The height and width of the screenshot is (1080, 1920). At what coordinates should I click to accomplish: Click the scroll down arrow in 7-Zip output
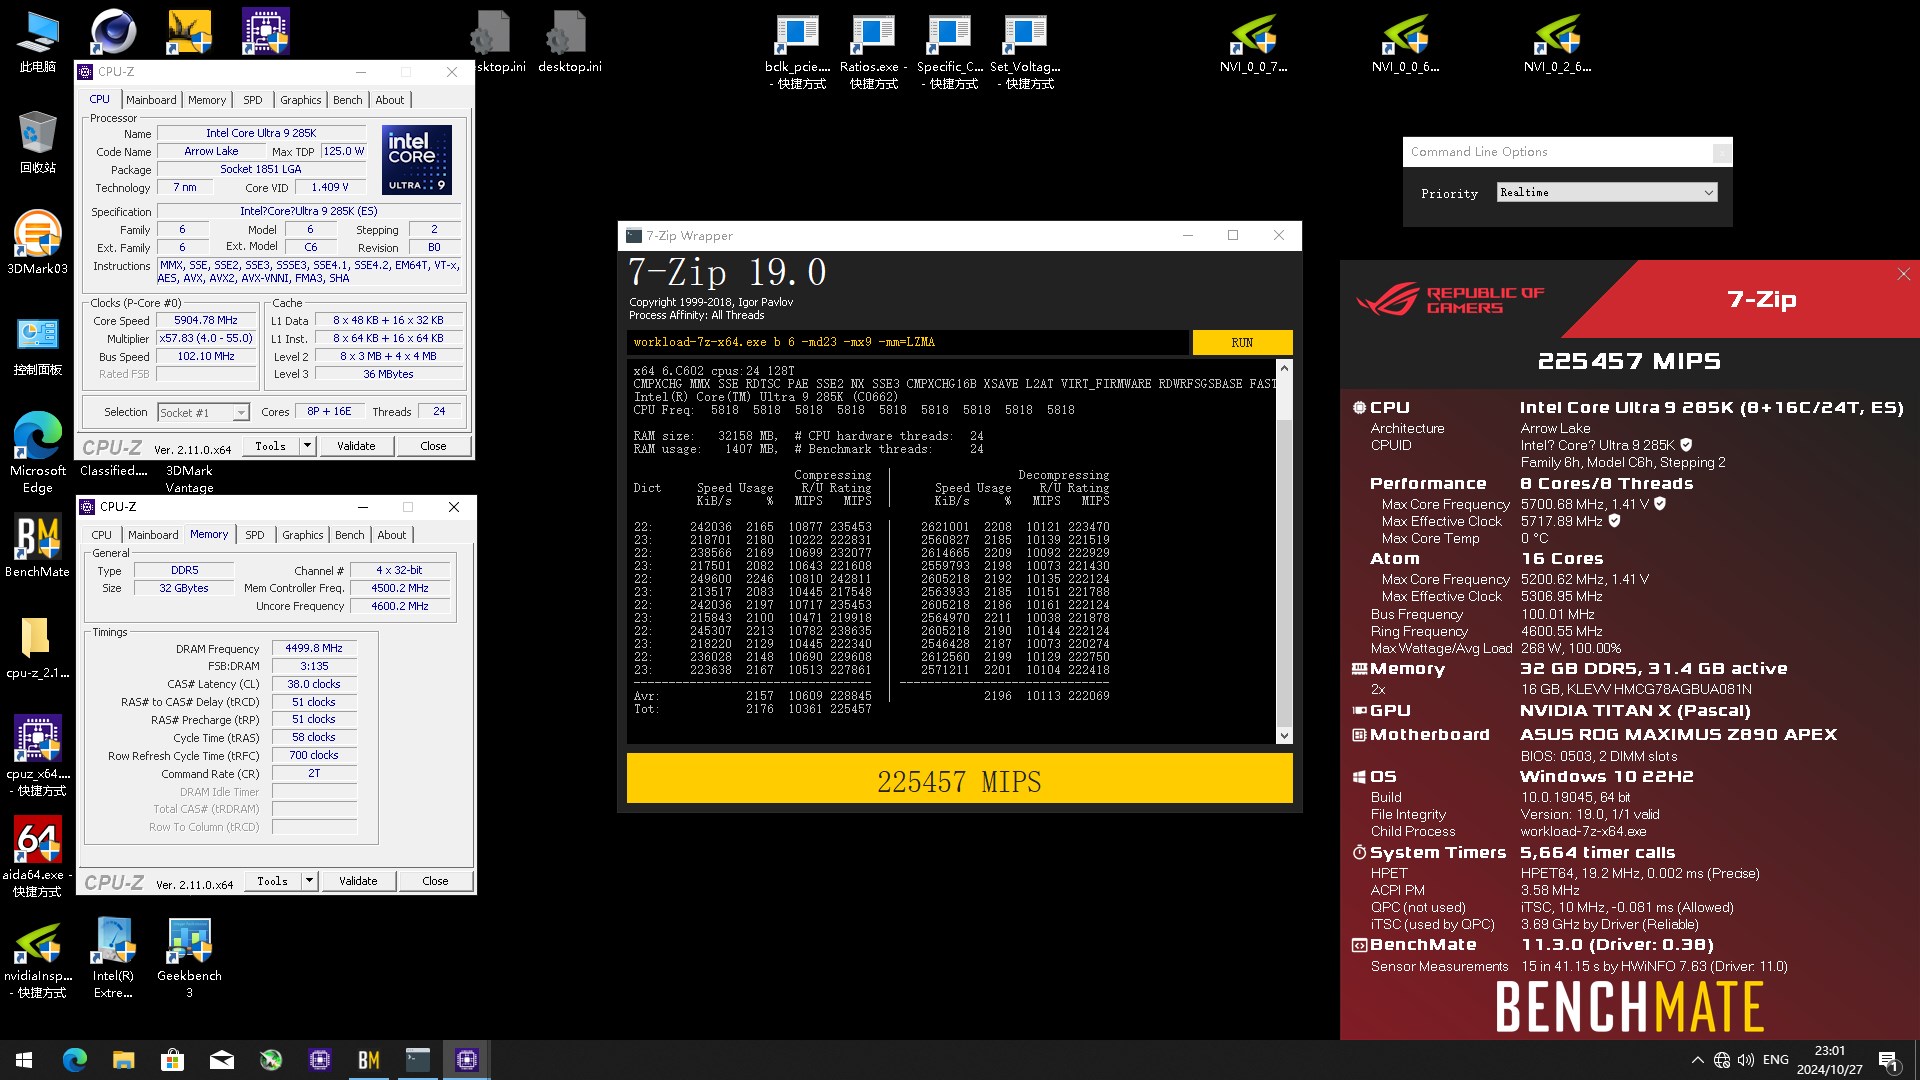(x=1284, y=736)
